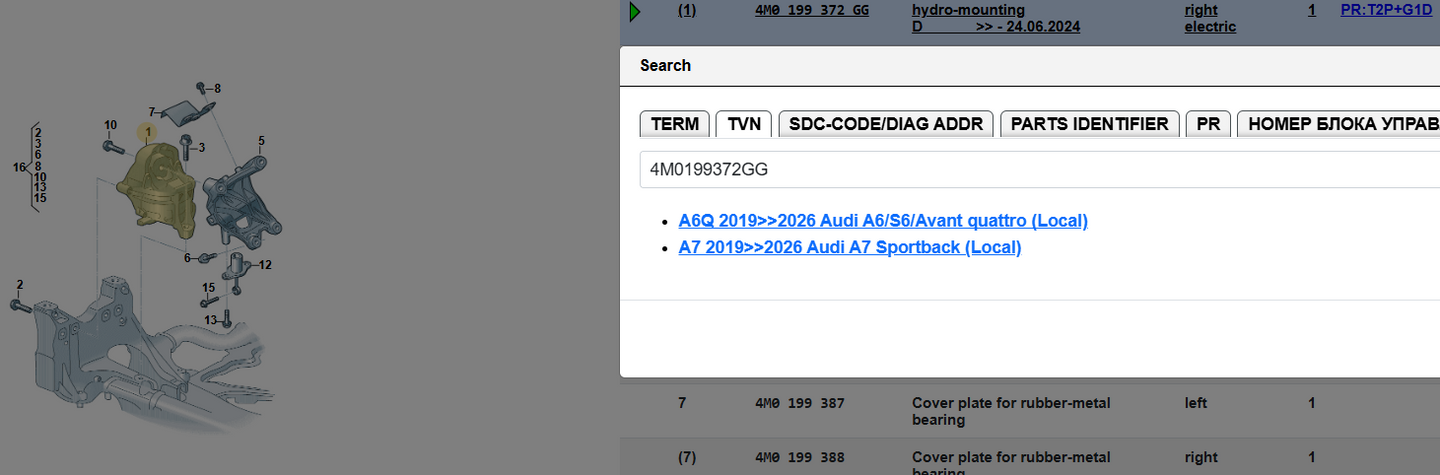The image size is (1440, 475).
Task: Open the PARTS IDENTIFIER tab
Action: 1090,124
